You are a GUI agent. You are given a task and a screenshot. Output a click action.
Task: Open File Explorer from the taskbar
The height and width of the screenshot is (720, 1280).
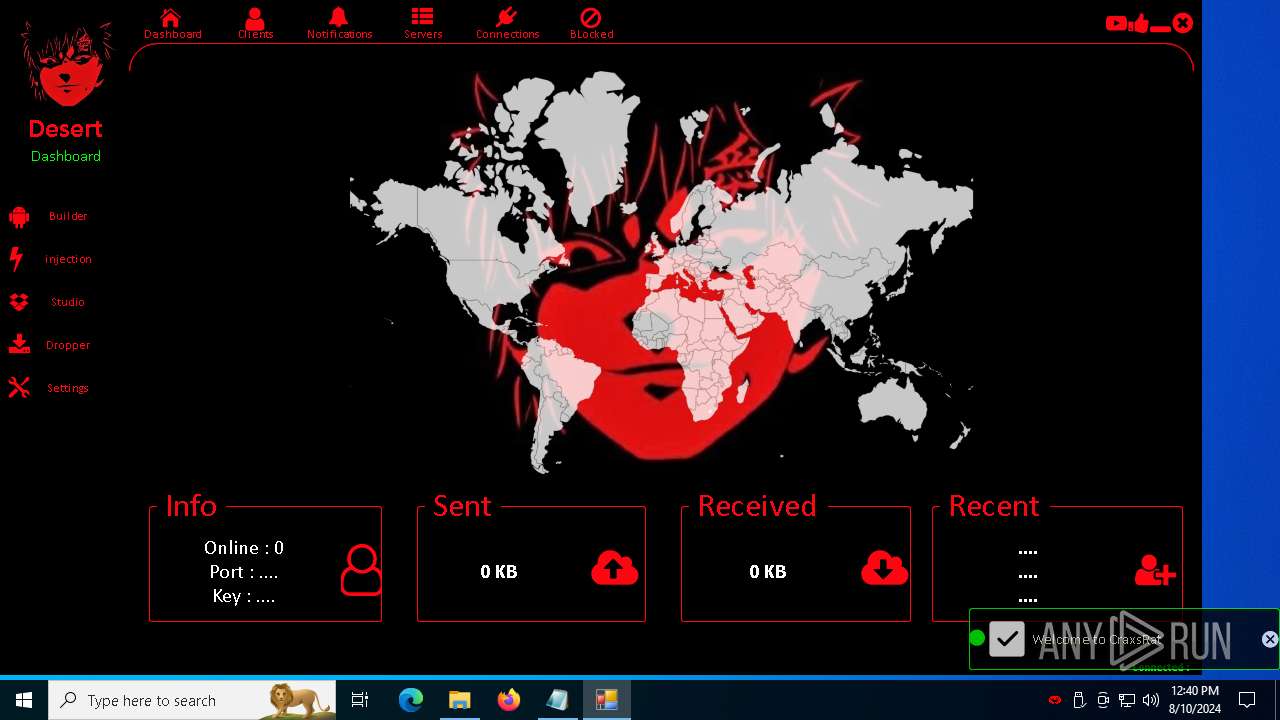pyautogui.click(x=459, y=700)
